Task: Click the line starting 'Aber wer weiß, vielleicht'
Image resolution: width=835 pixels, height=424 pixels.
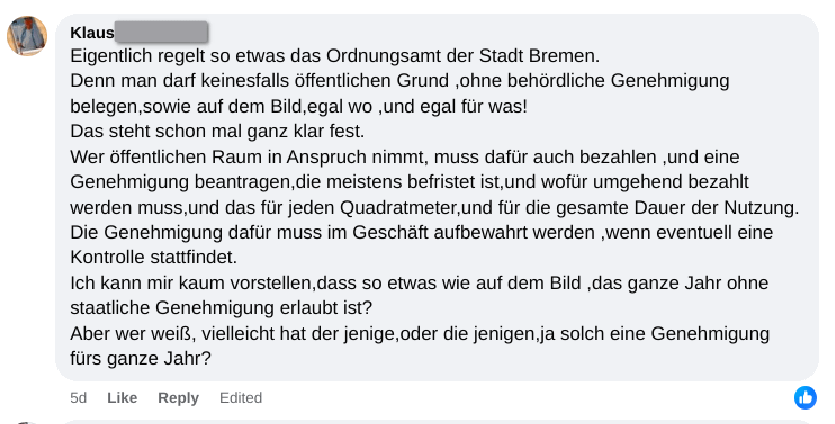Action: click(420, 334)
